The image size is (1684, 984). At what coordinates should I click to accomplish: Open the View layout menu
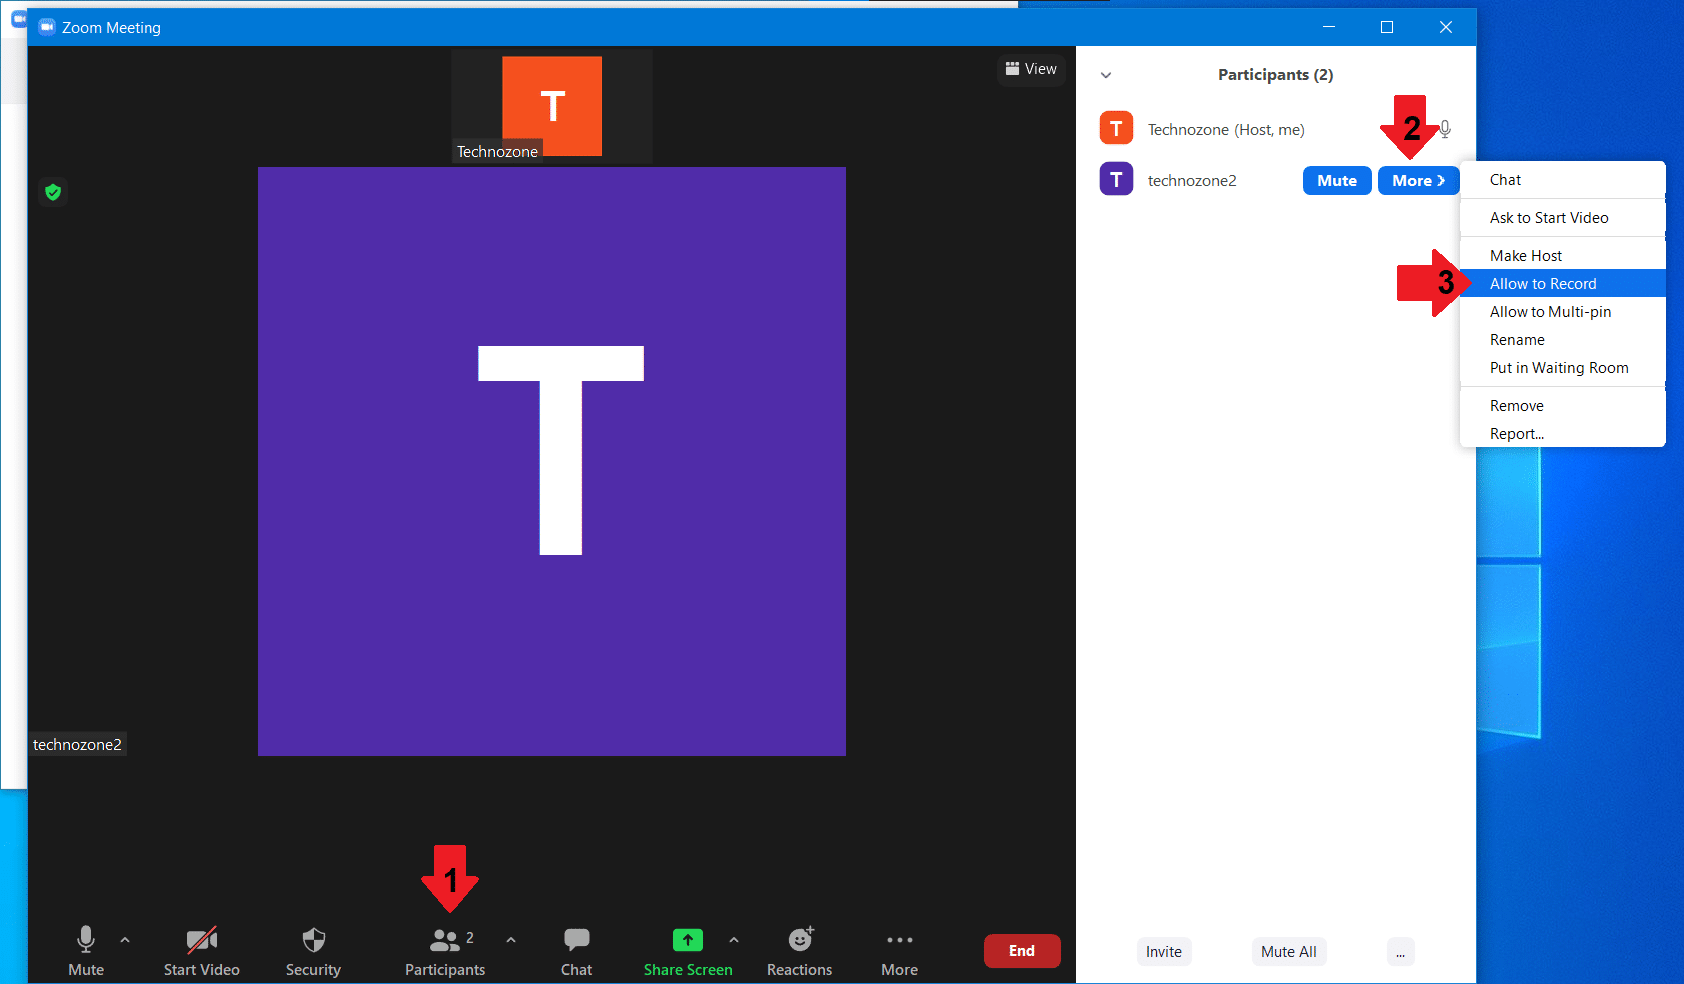1031,69
